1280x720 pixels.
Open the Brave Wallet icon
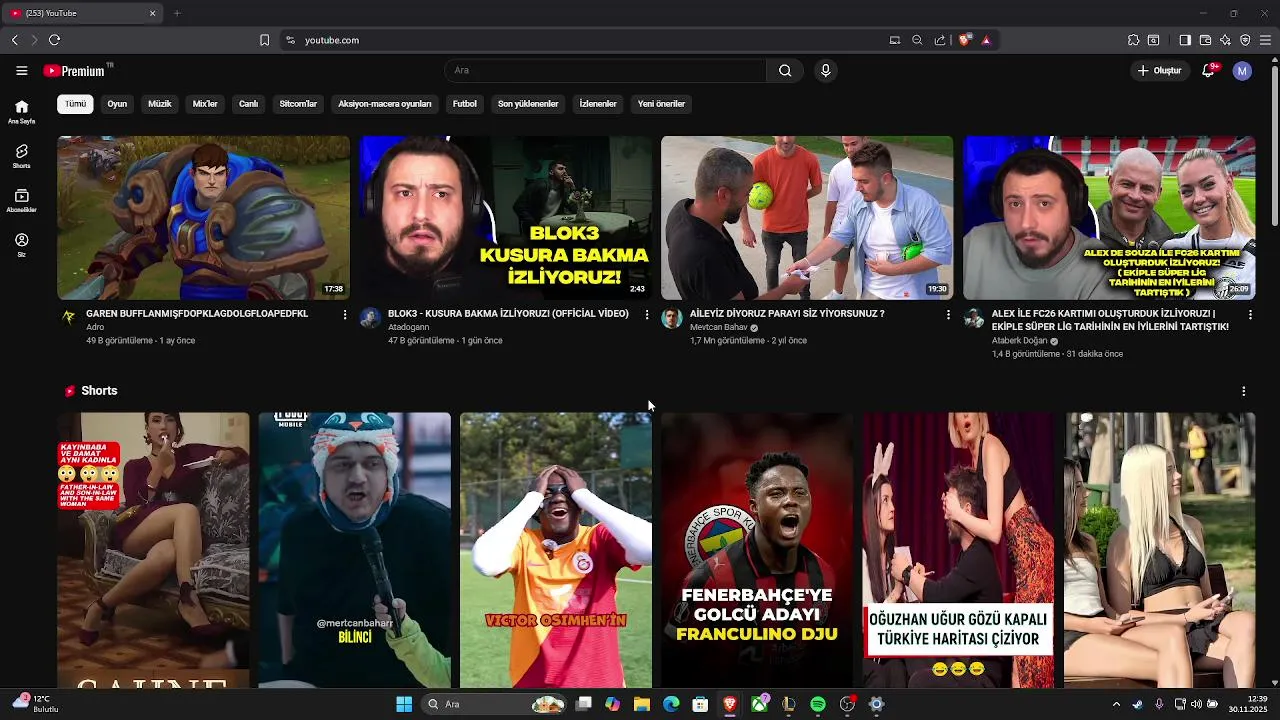click(1205, 40)
